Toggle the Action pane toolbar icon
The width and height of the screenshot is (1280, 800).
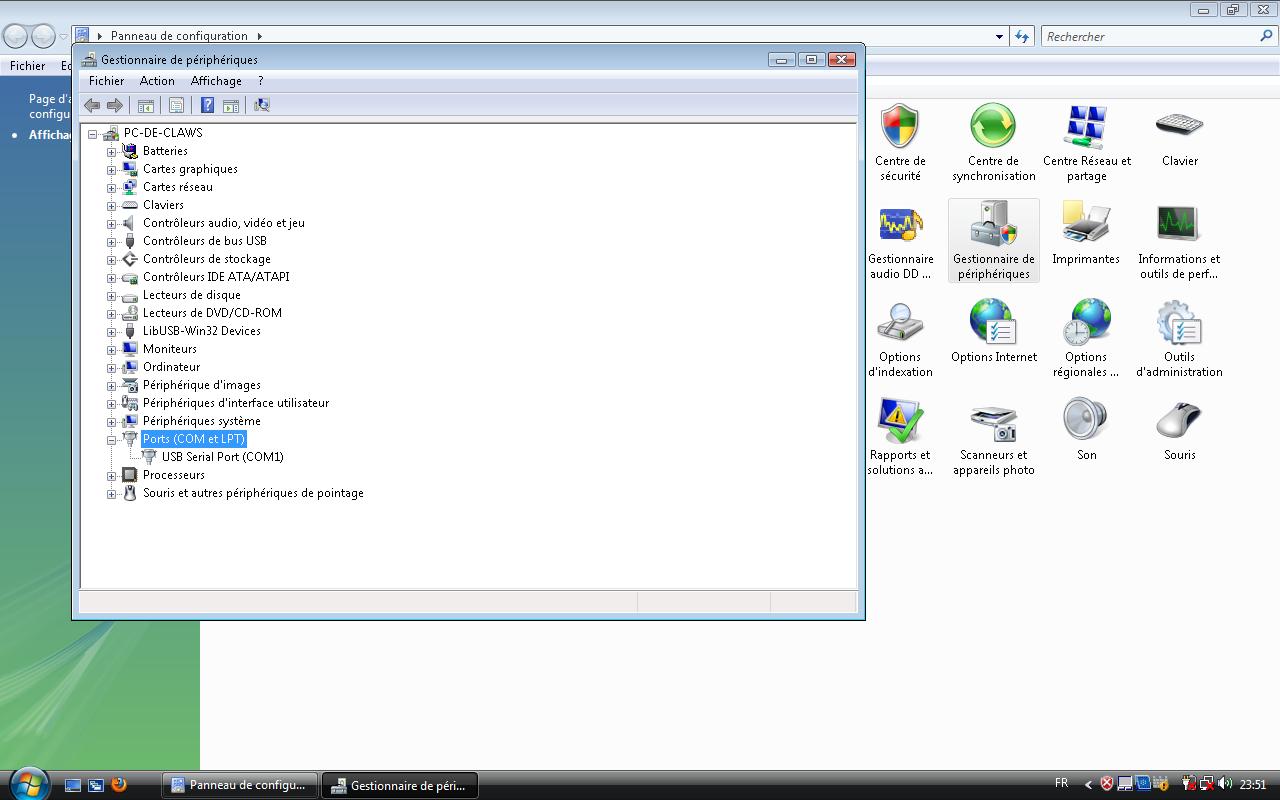pyautogui.click(x=231, y=105)
